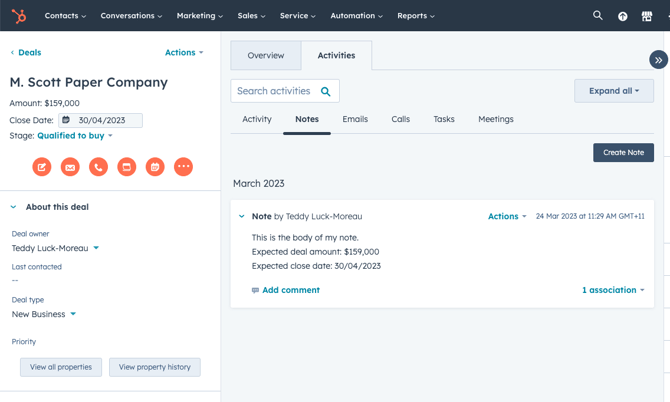Click the HubSpot sprocket logo

point(18,16)
